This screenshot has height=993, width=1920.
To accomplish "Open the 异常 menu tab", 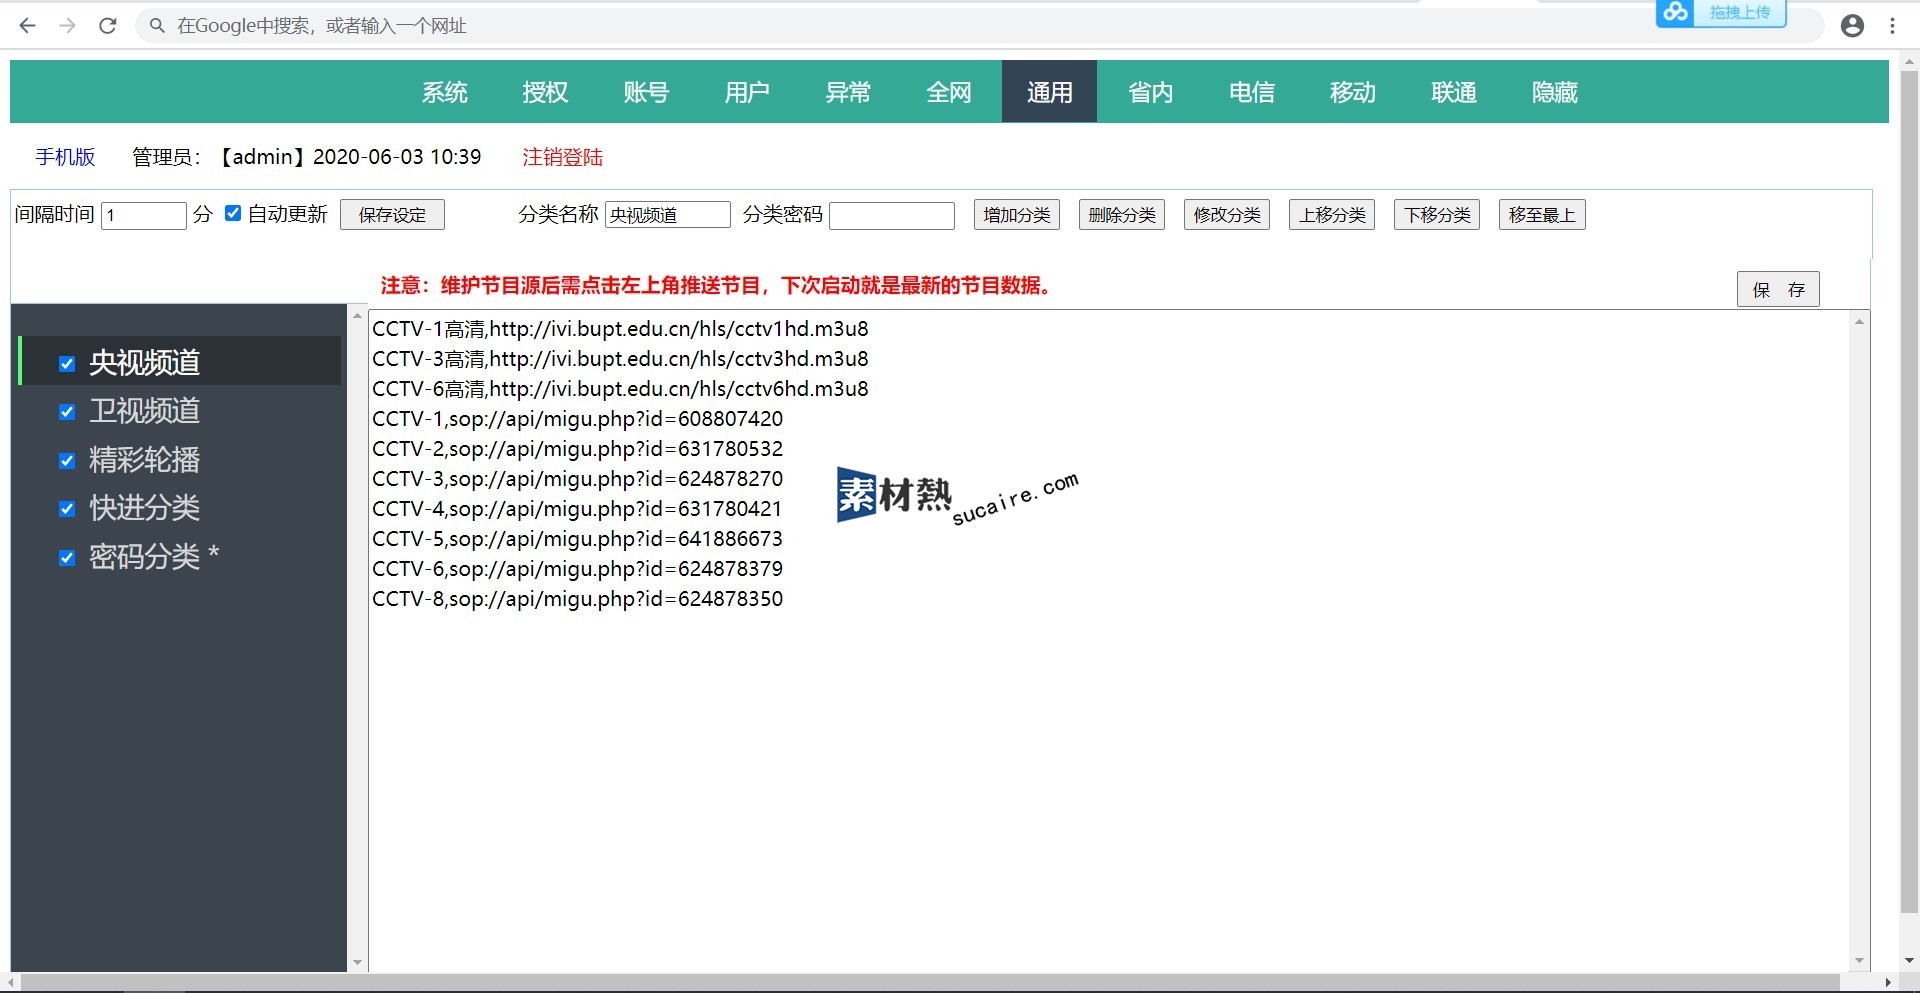I will click(848, 92).
